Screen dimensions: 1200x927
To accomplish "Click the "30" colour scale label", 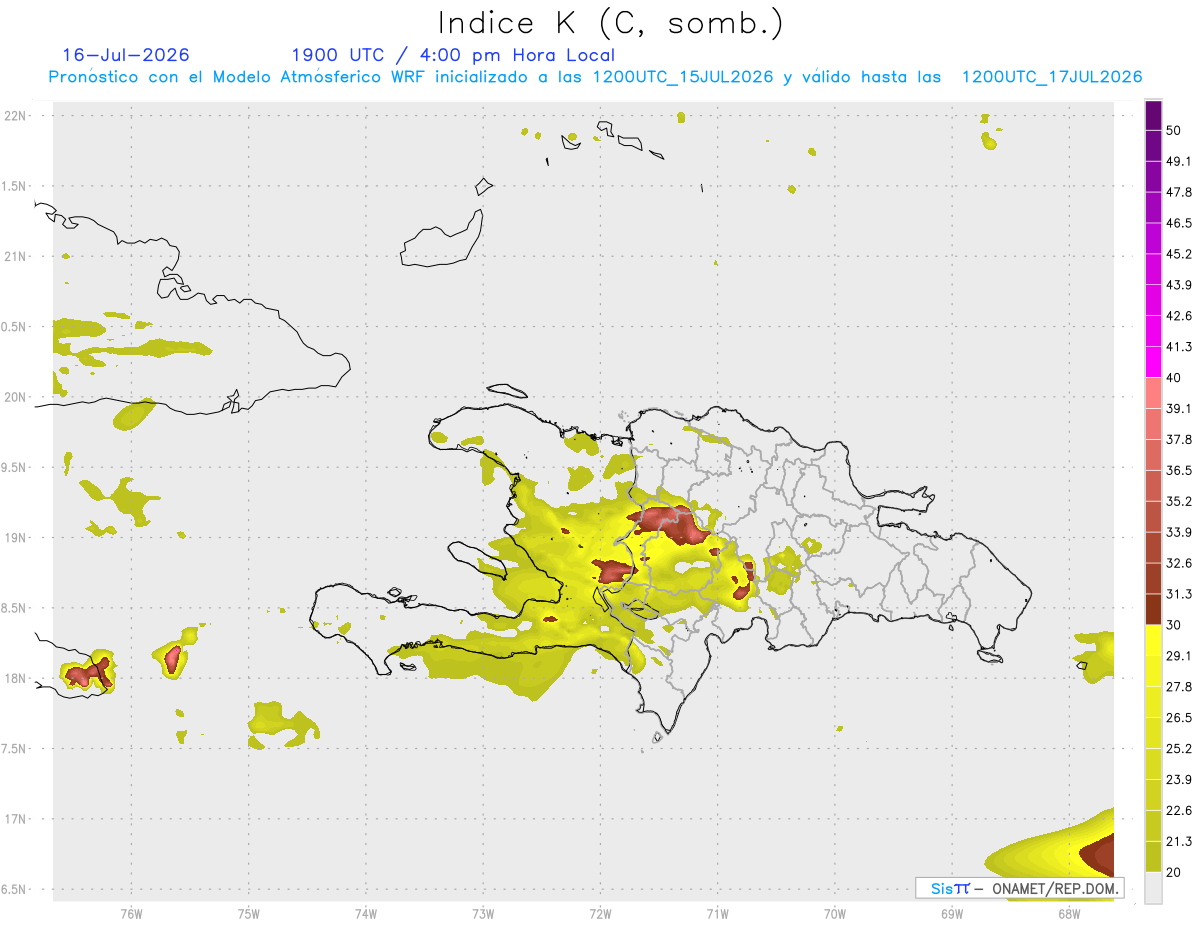I will (x=1173, y=625).
